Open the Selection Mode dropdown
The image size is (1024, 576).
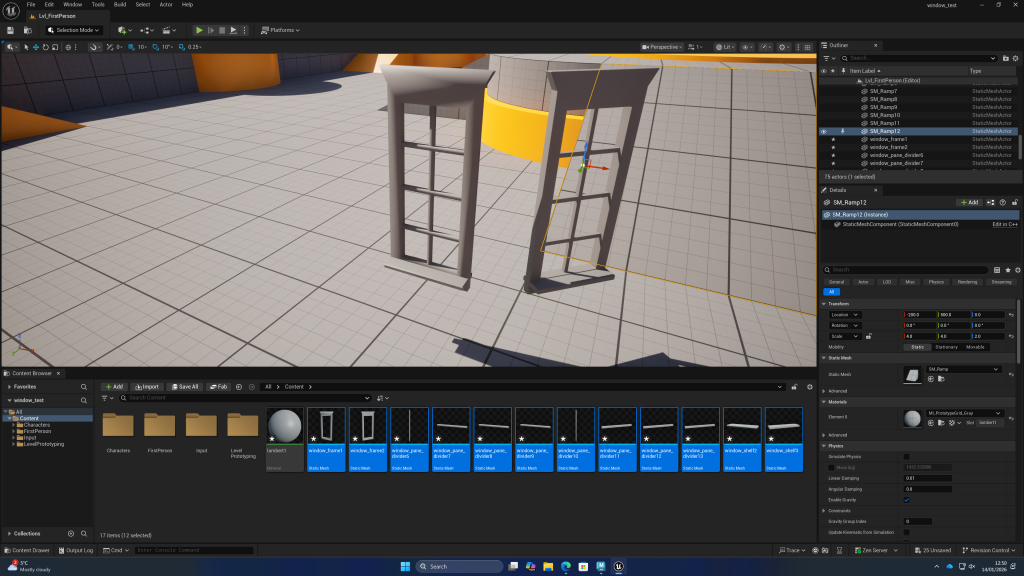(x=75, y=30)
